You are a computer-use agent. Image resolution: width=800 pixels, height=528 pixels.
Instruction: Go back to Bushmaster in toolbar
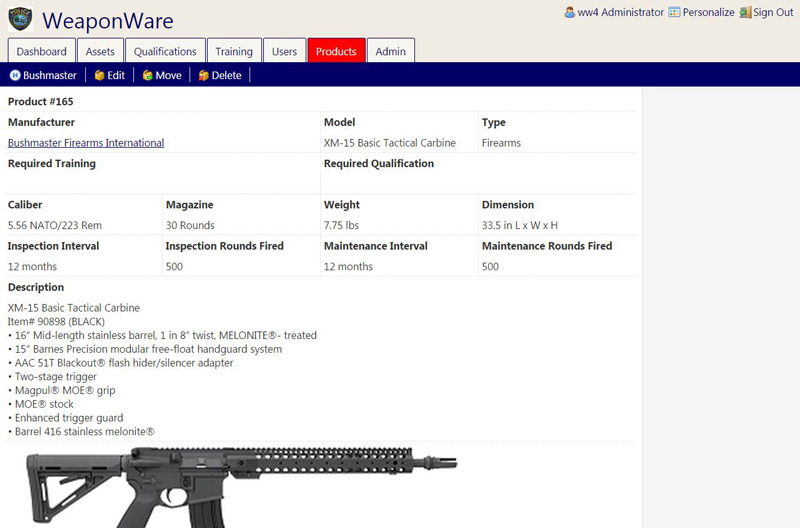pos(49,76)
